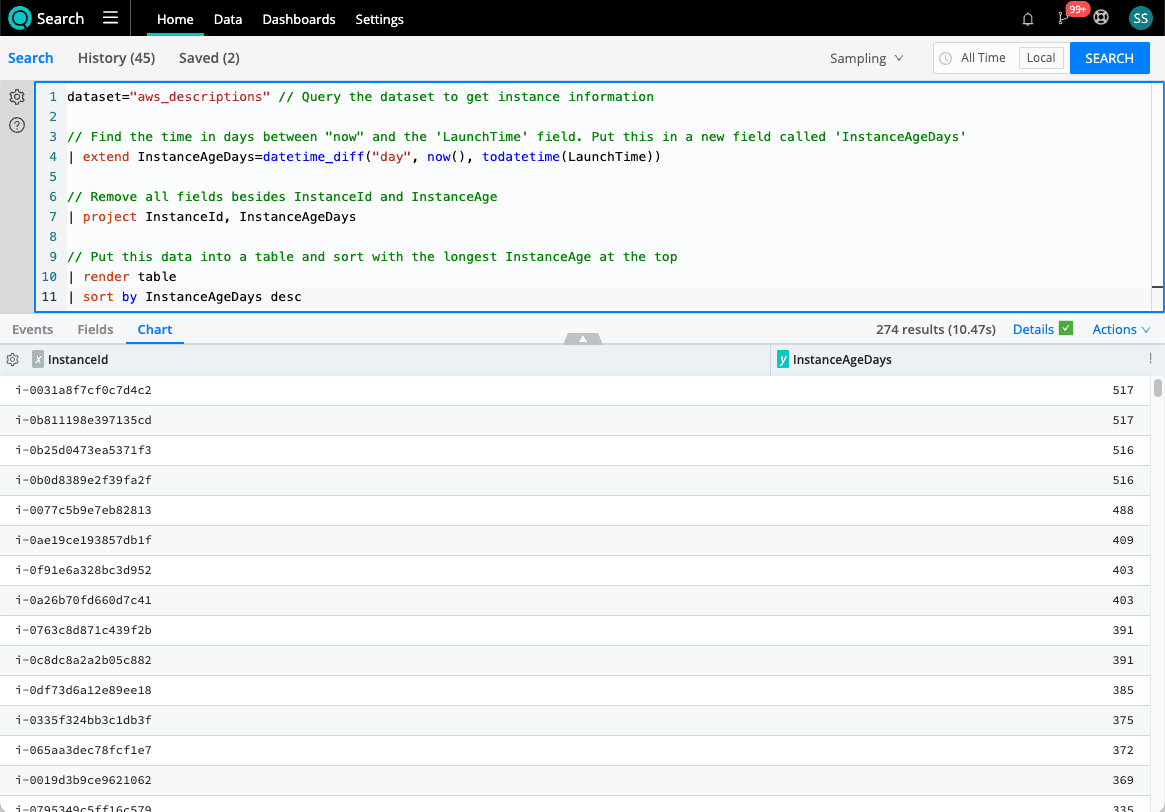Open the SS user profile avatar
Viewport: 1165px width, 812px height.
(x=1140, y=18)
